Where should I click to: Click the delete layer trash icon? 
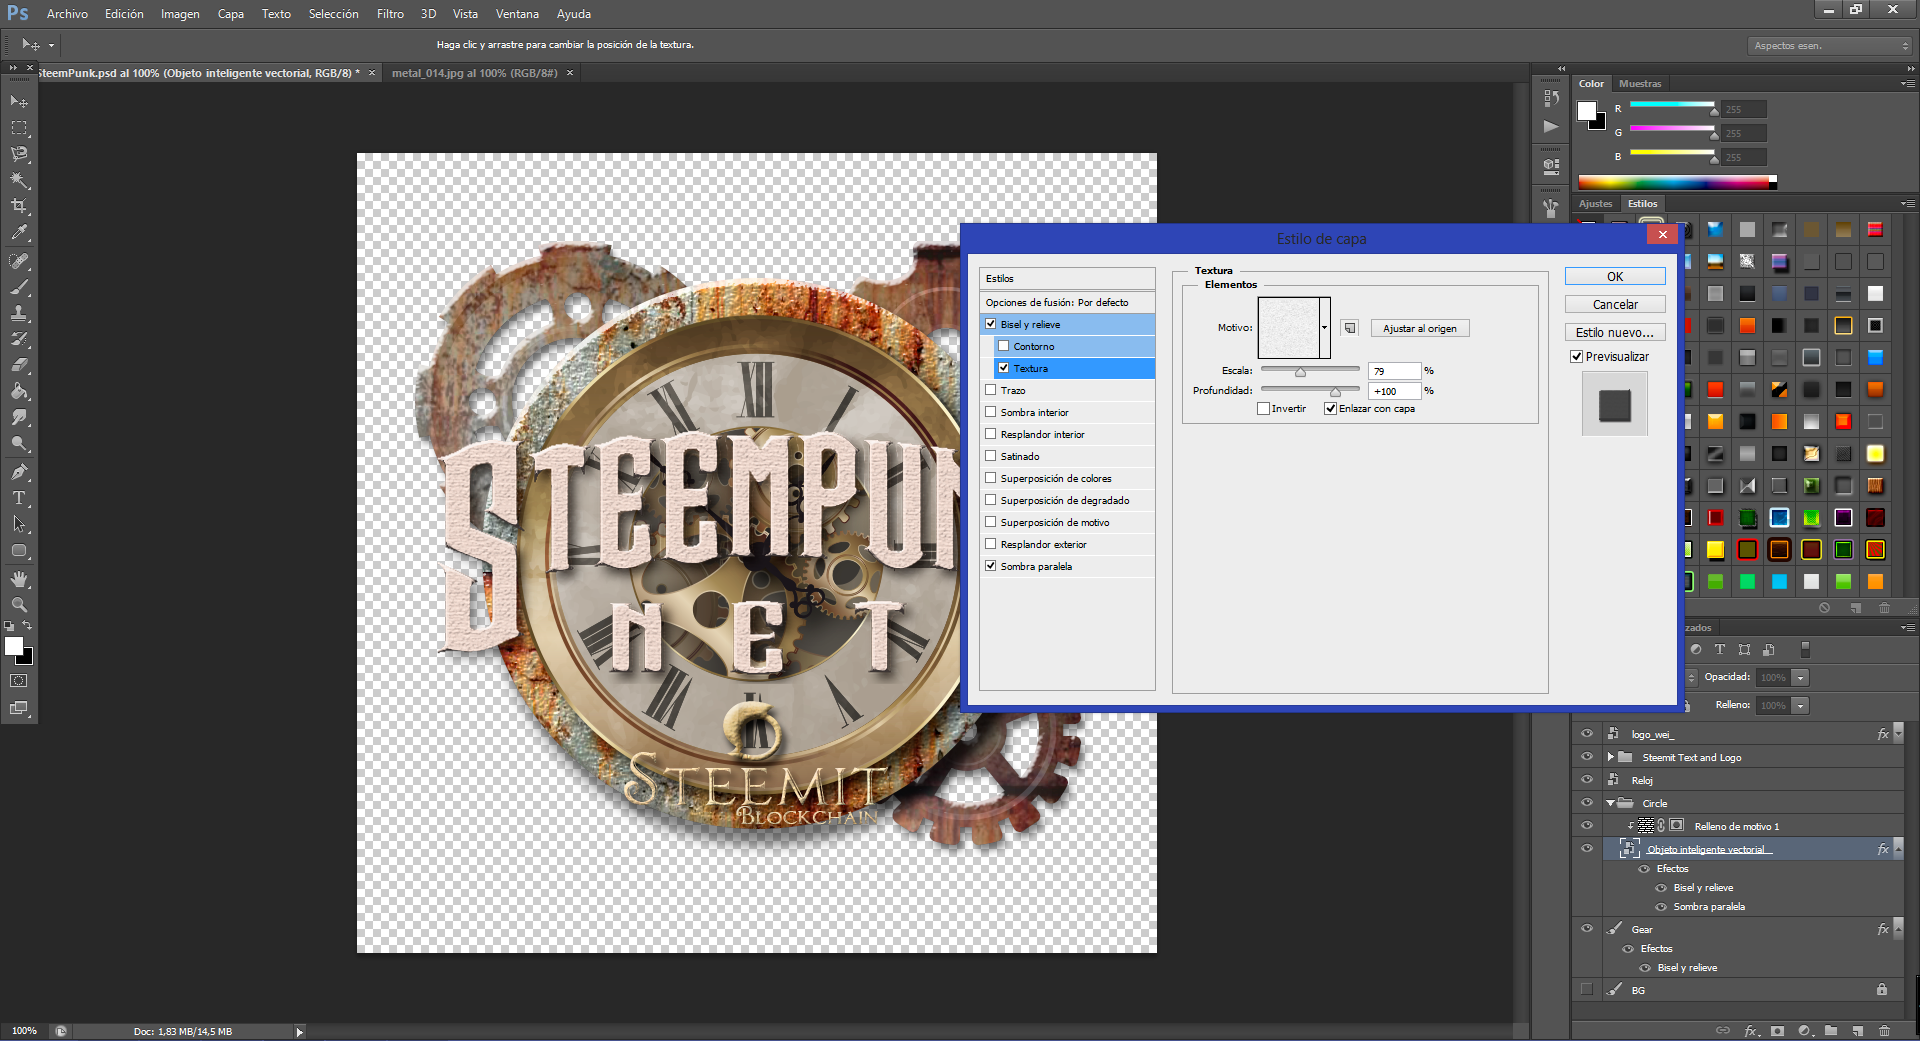tap(1884, 1031)
